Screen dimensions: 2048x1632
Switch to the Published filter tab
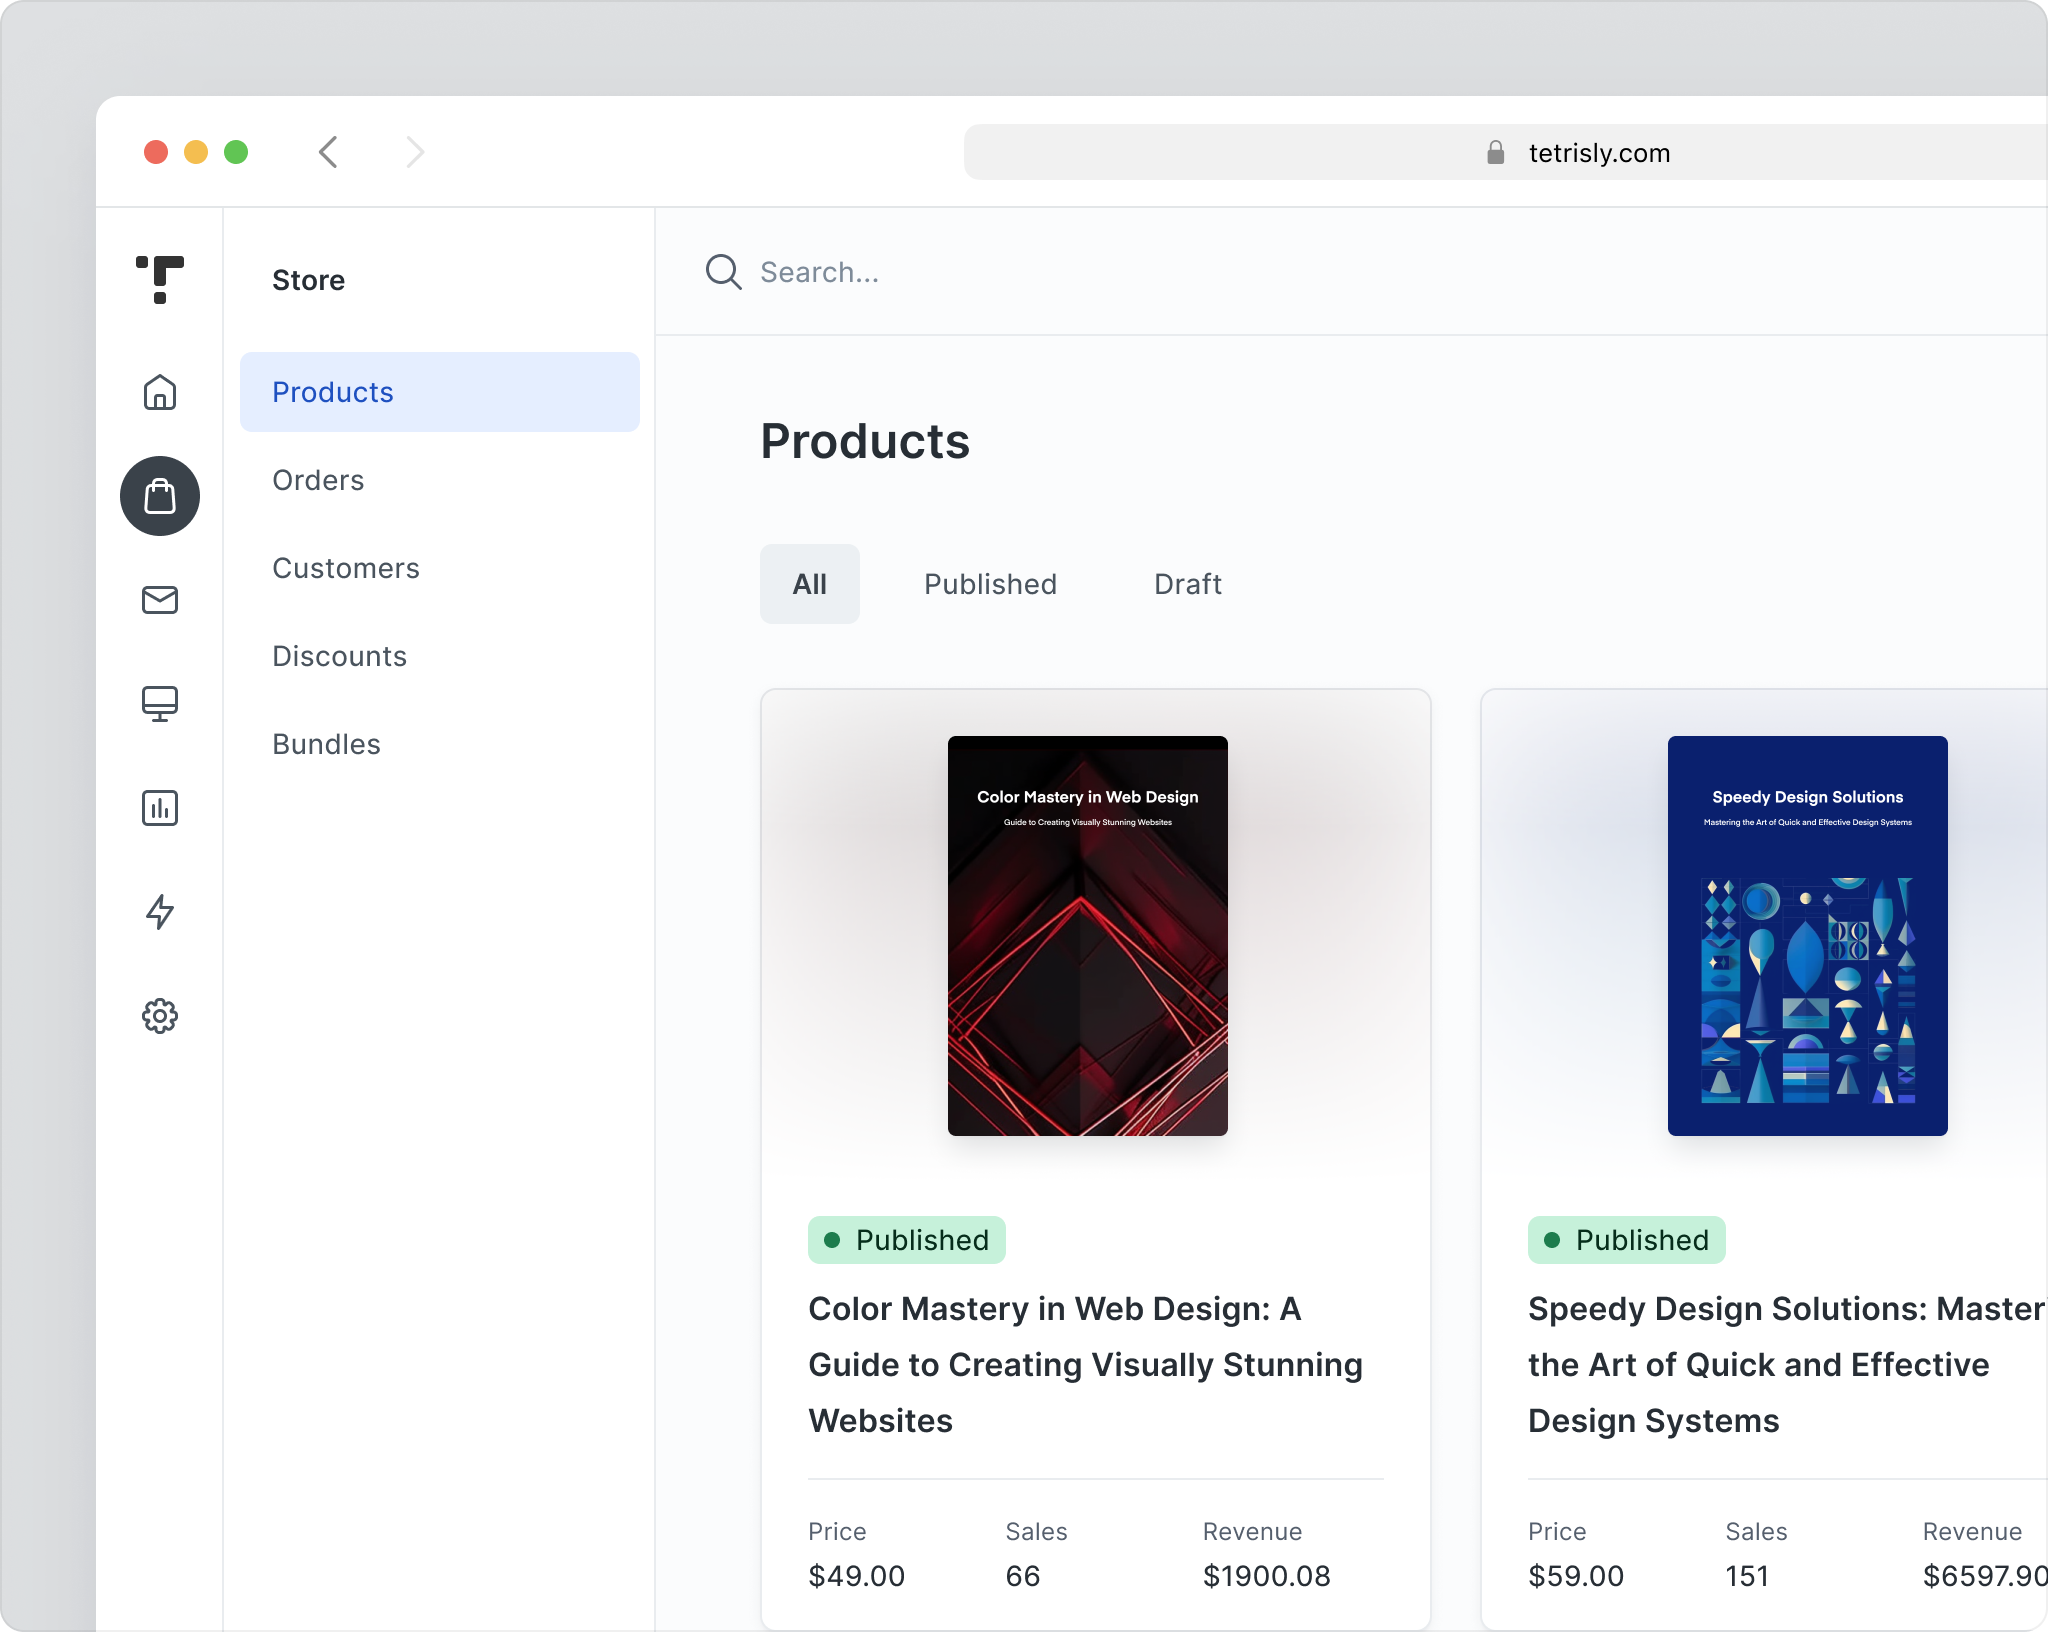[990, 584]
